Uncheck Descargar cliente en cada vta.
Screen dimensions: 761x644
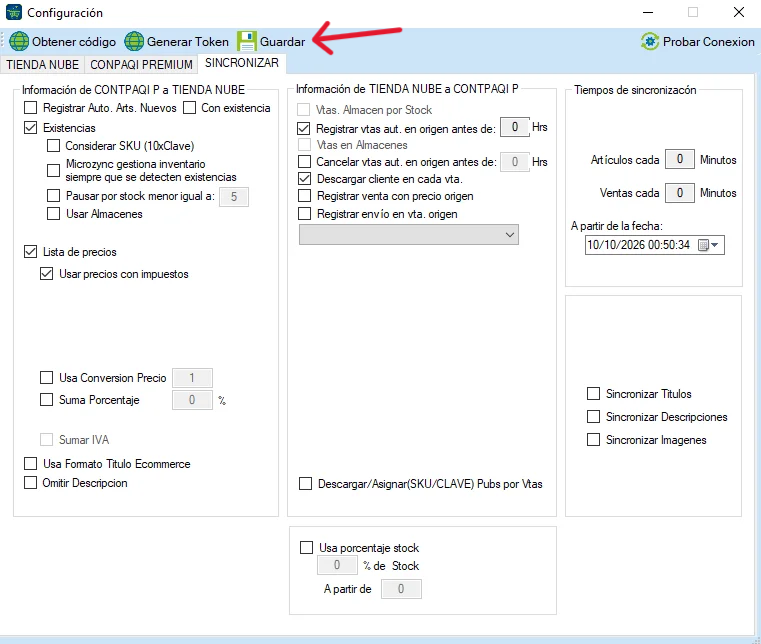tap(304, 179)
